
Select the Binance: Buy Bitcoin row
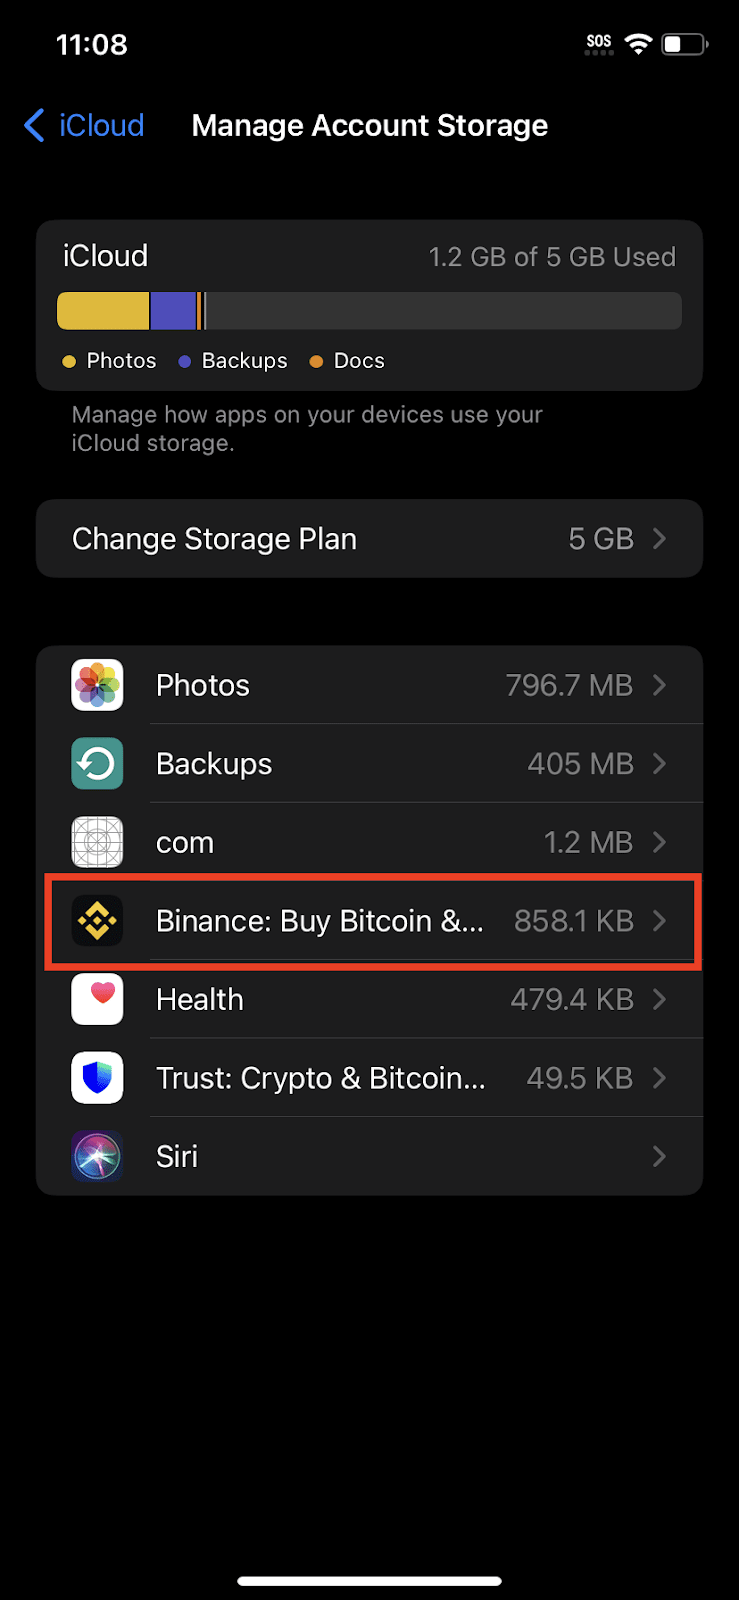coord(370,920)
